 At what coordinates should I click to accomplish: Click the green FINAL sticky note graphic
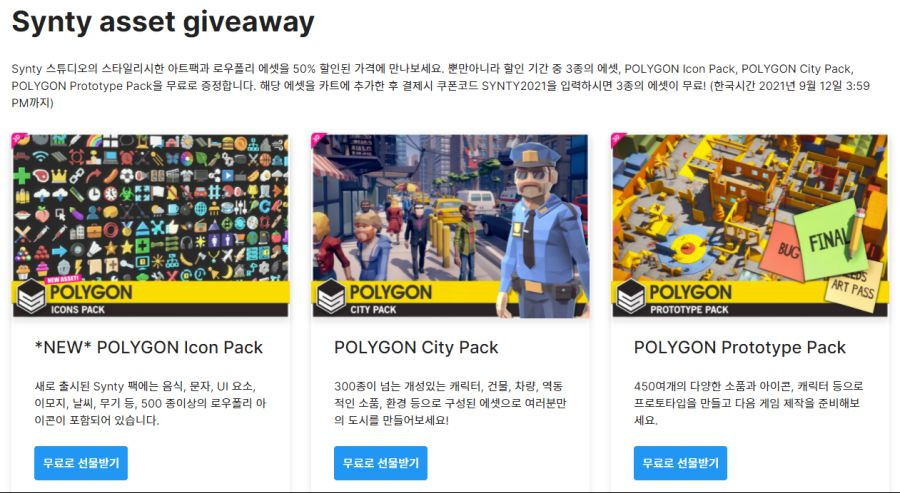[x=829, y=238]
